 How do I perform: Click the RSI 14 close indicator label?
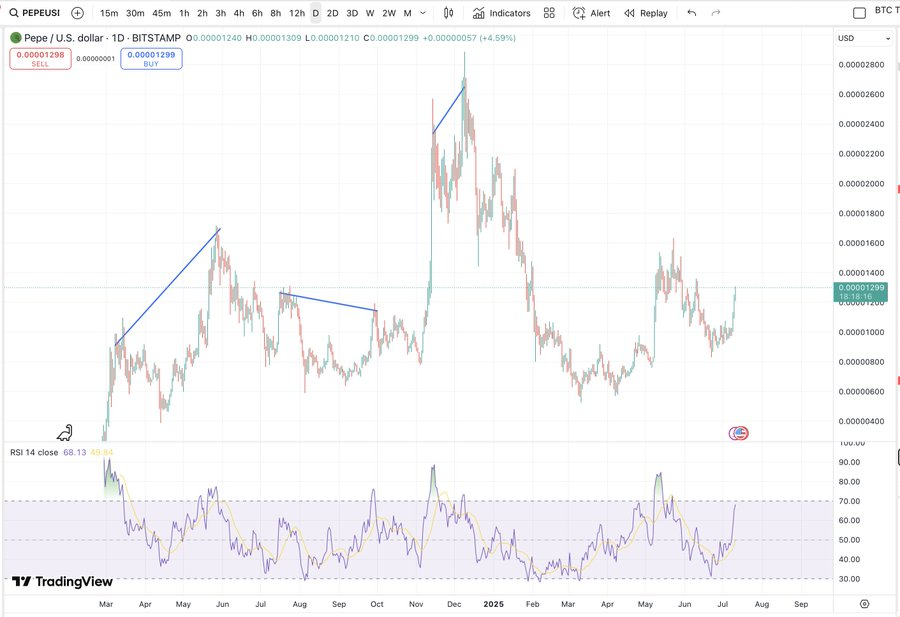[34, 452]
